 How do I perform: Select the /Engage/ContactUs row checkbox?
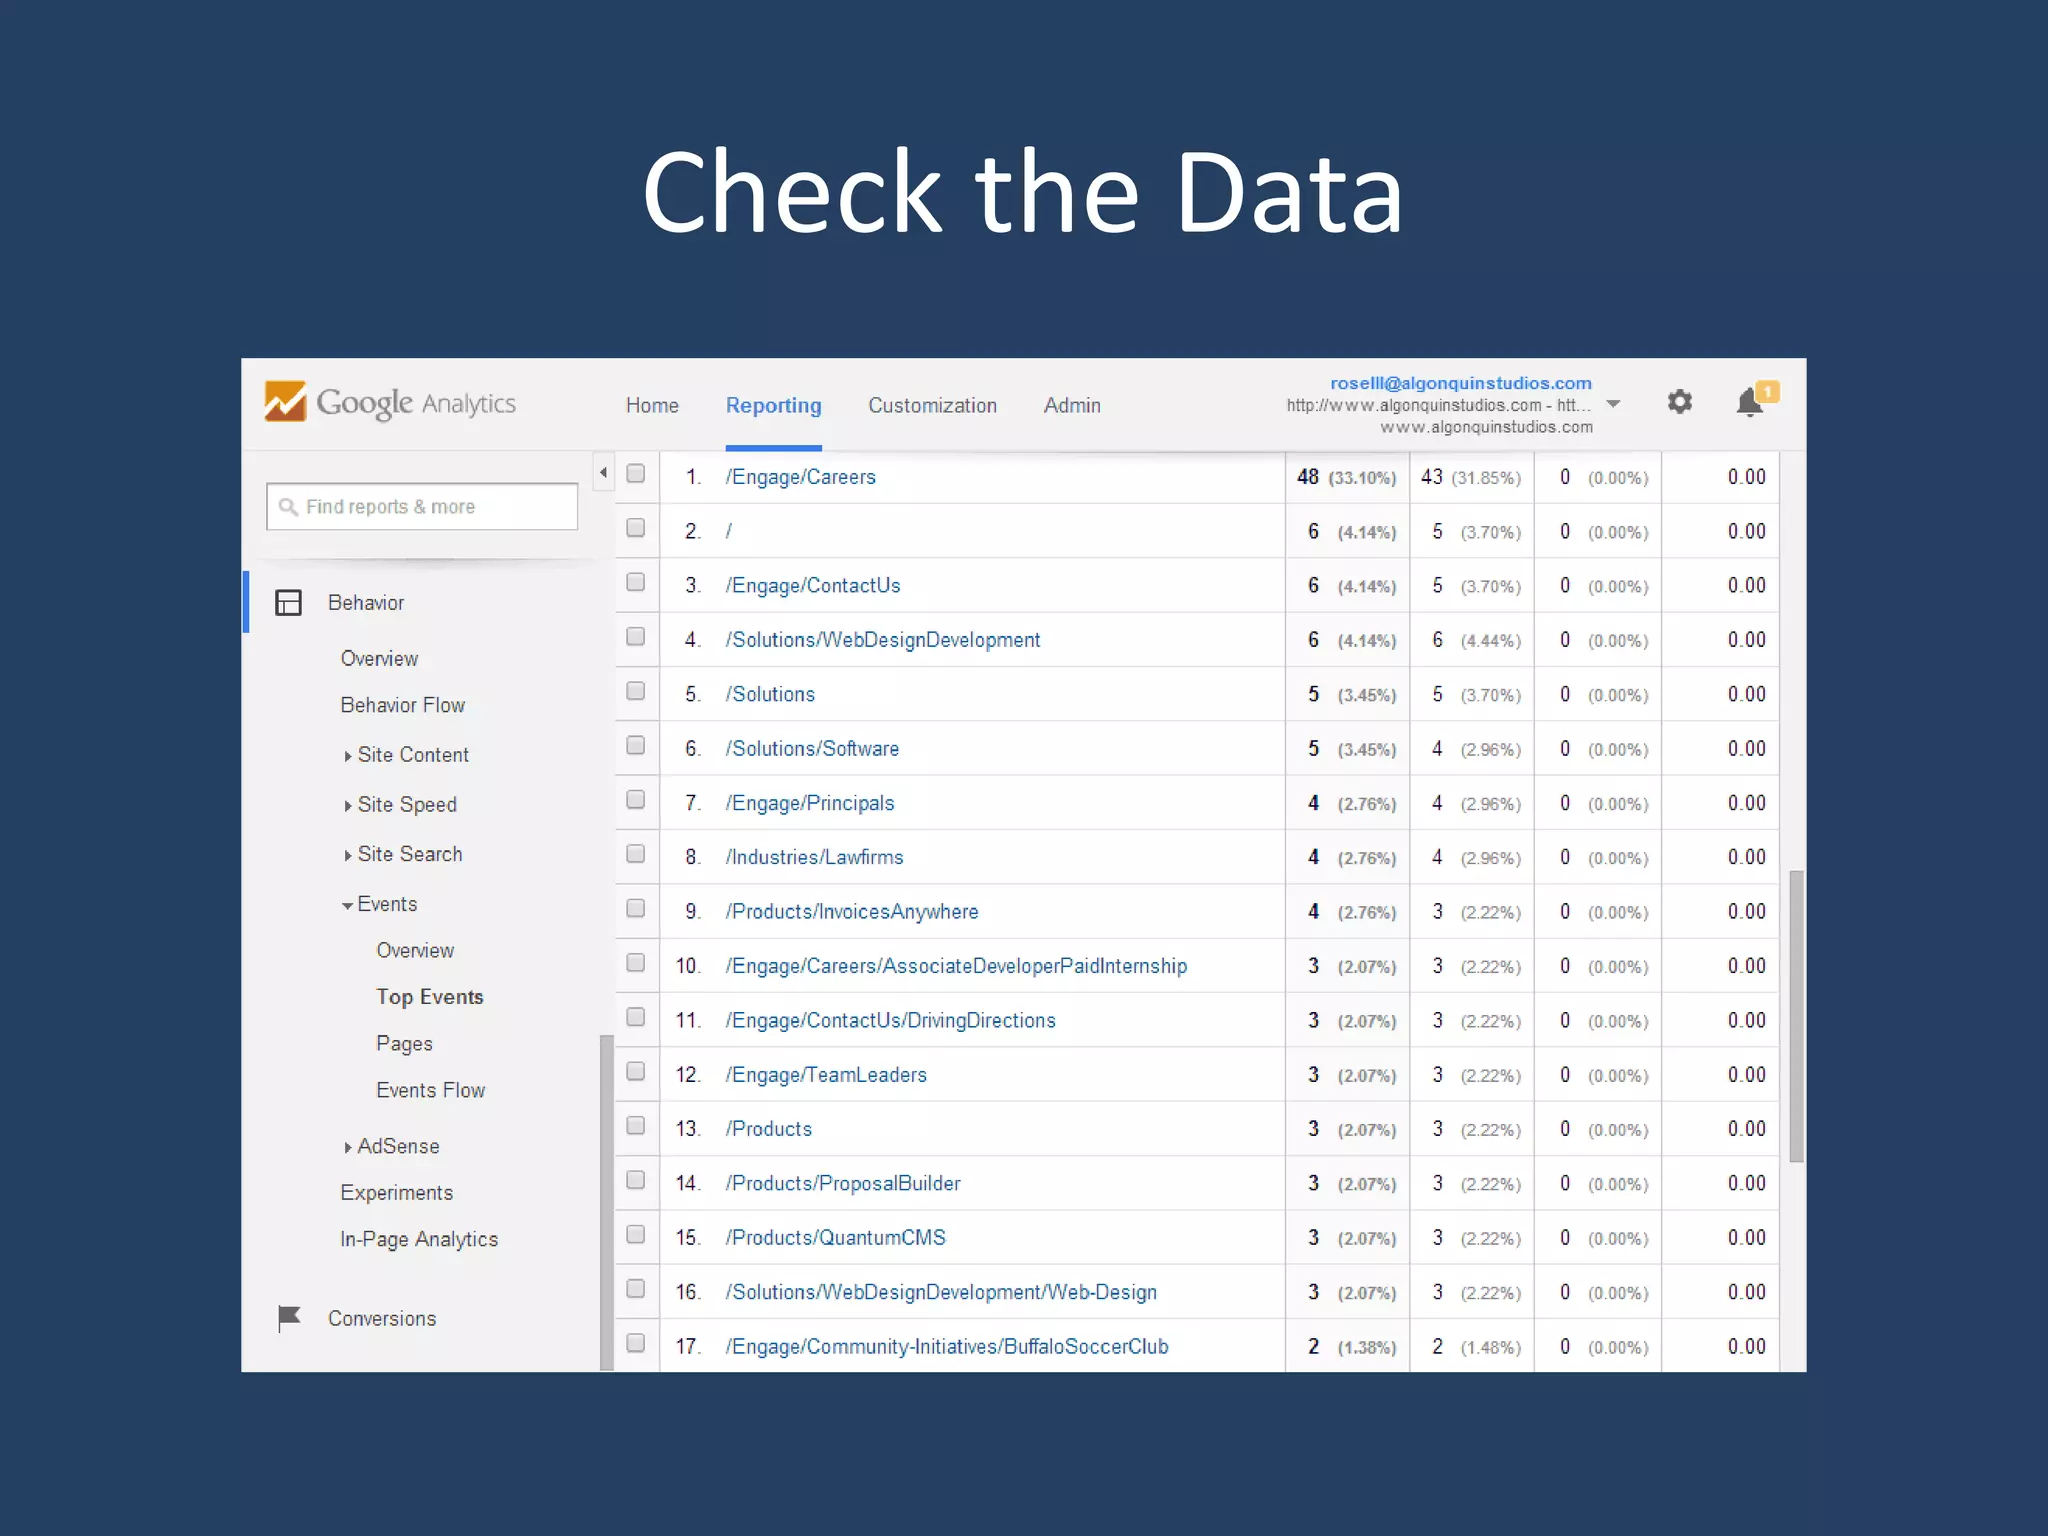click(x=636, y=582)
